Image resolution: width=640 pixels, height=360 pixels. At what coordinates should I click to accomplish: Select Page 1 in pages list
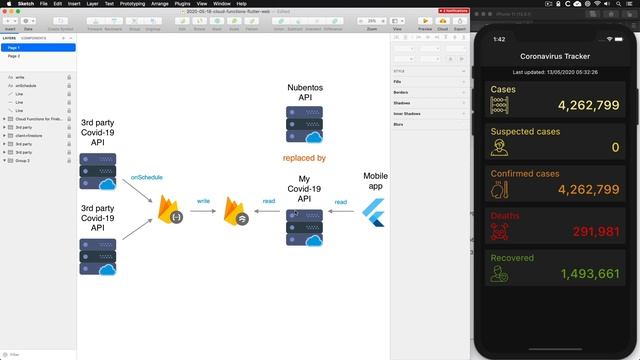pos(38,48)
